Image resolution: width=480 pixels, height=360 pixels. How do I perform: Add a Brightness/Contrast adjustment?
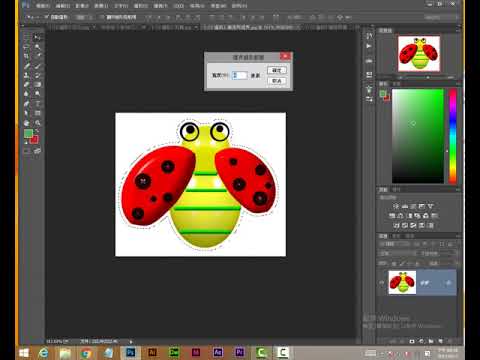(x=396, y=207)
